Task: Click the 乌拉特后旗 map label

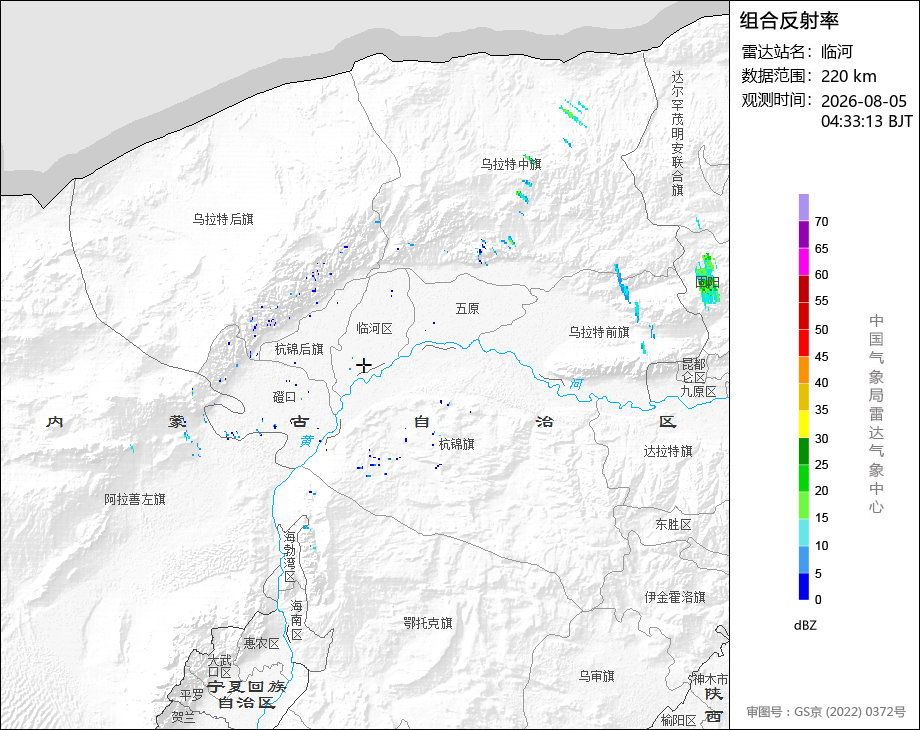Action: 223,219
